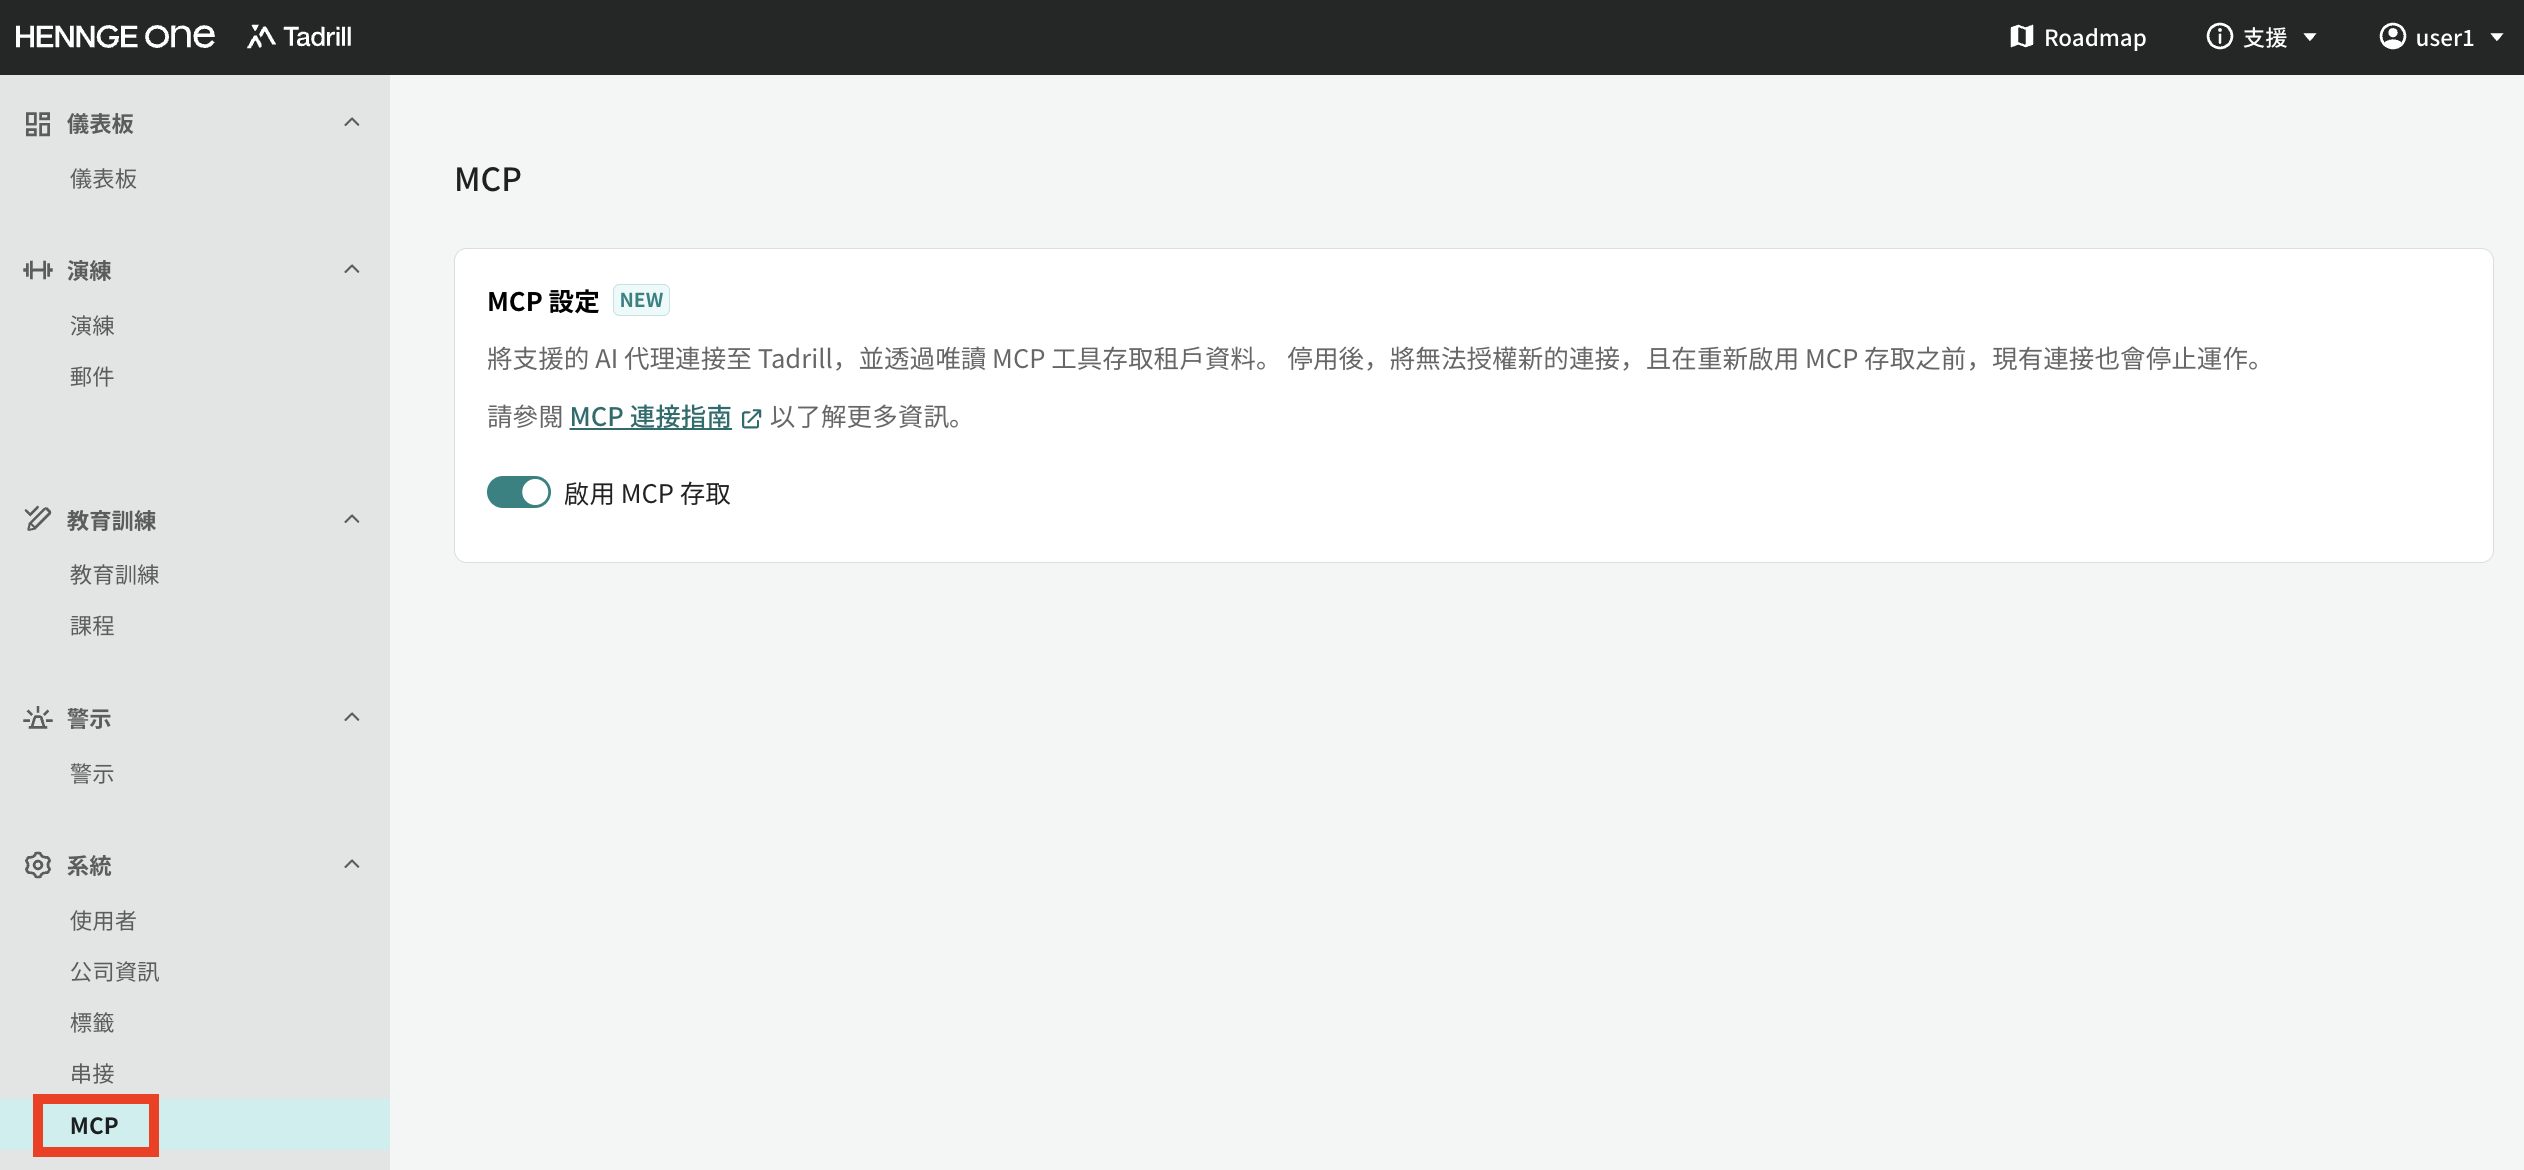This screenshot has width=2524, height=1170.
Task: Open the 串接 integrations page
Action: click(93, 1074)
